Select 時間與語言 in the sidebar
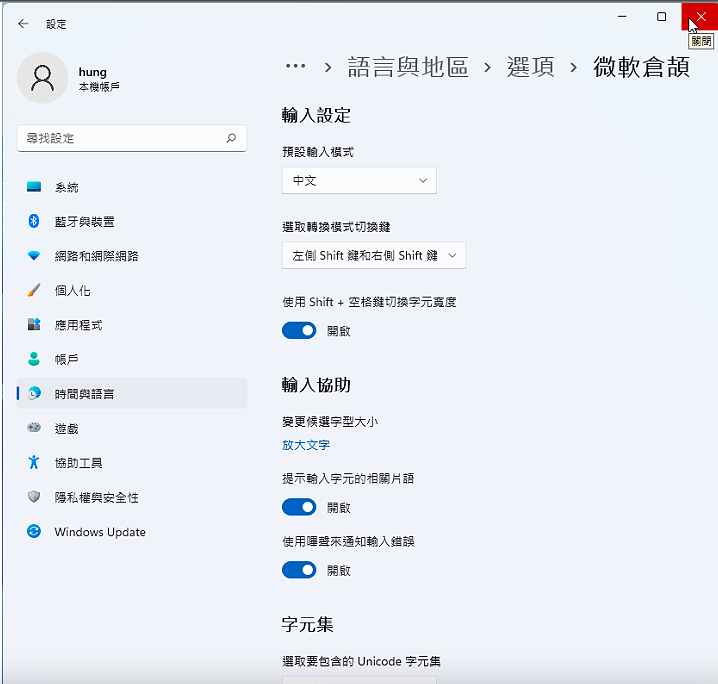 pyautogui.click(x=132, y=393)
